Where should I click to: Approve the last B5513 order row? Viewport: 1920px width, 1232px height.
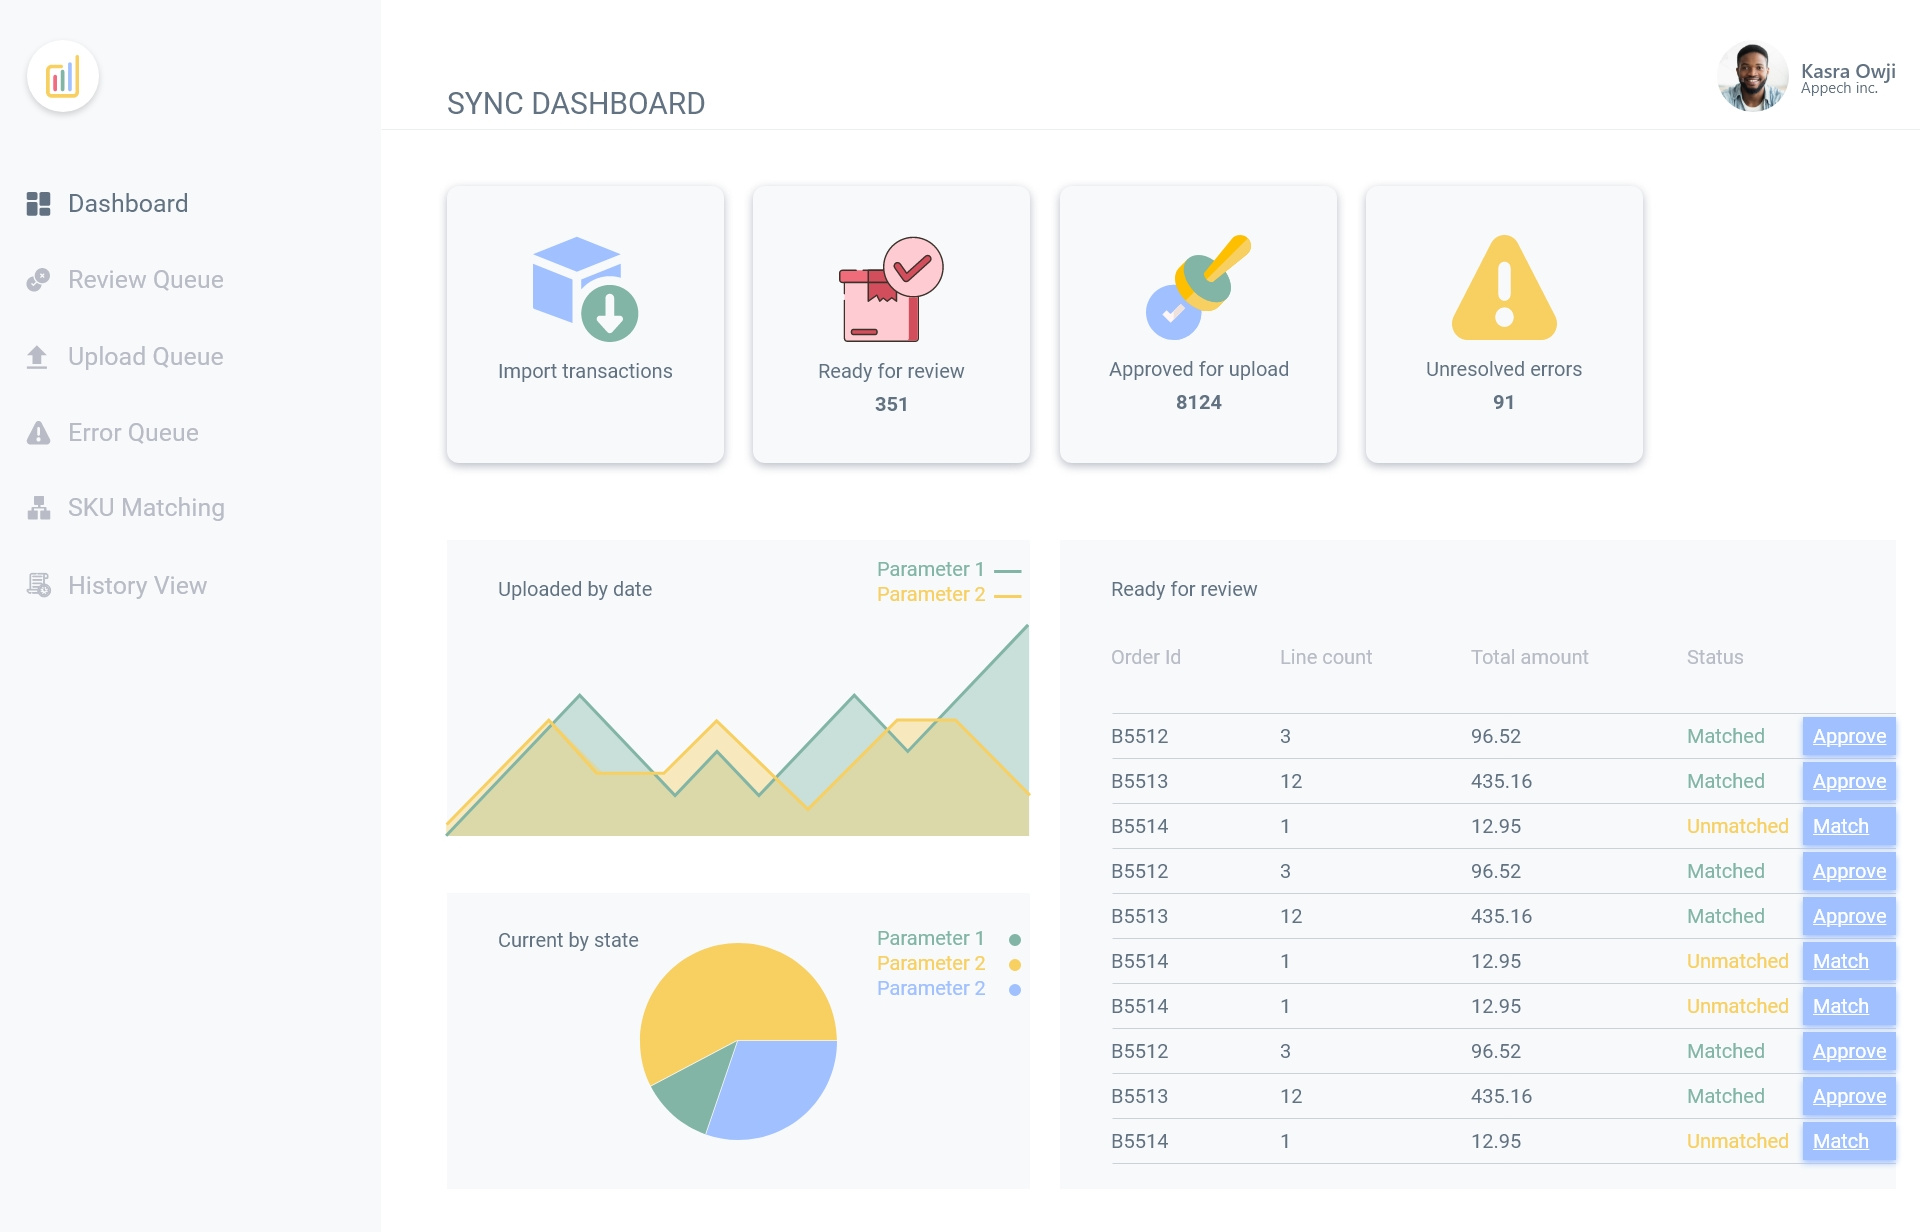click(x=1848, y=1096)
